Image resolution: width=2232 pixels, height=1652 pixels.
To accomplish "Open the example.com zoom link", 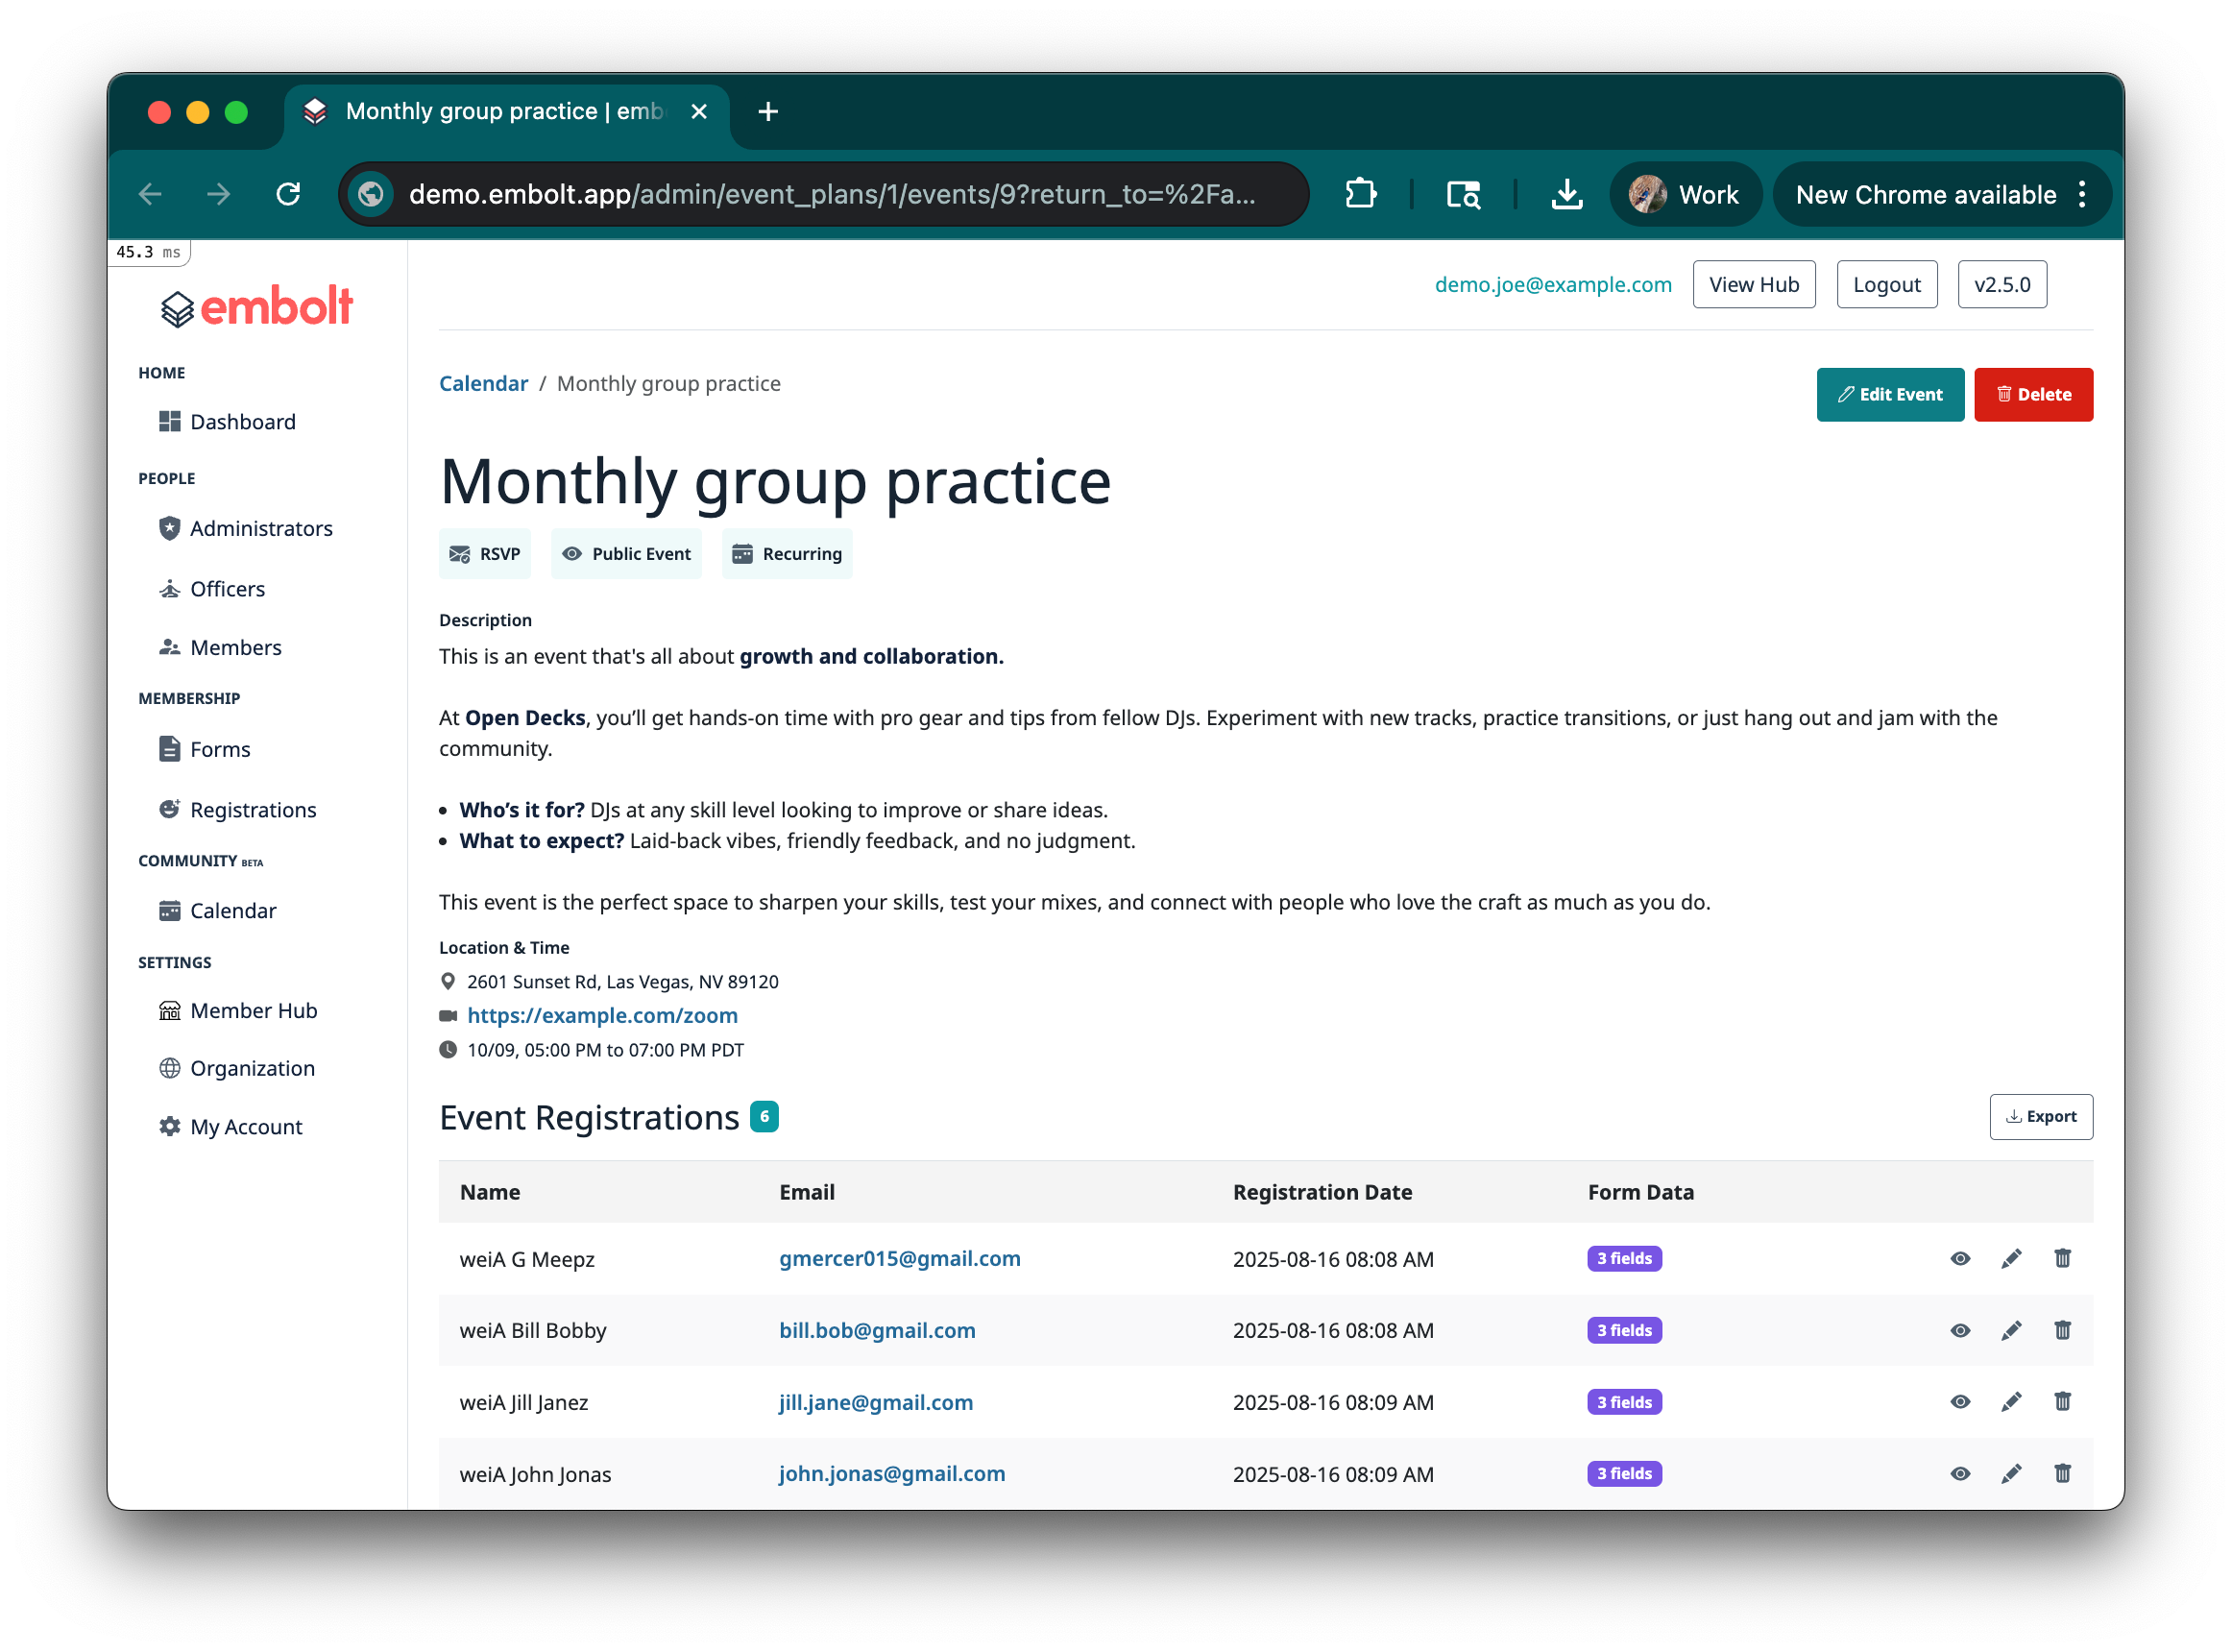I will coord(602,1015).
